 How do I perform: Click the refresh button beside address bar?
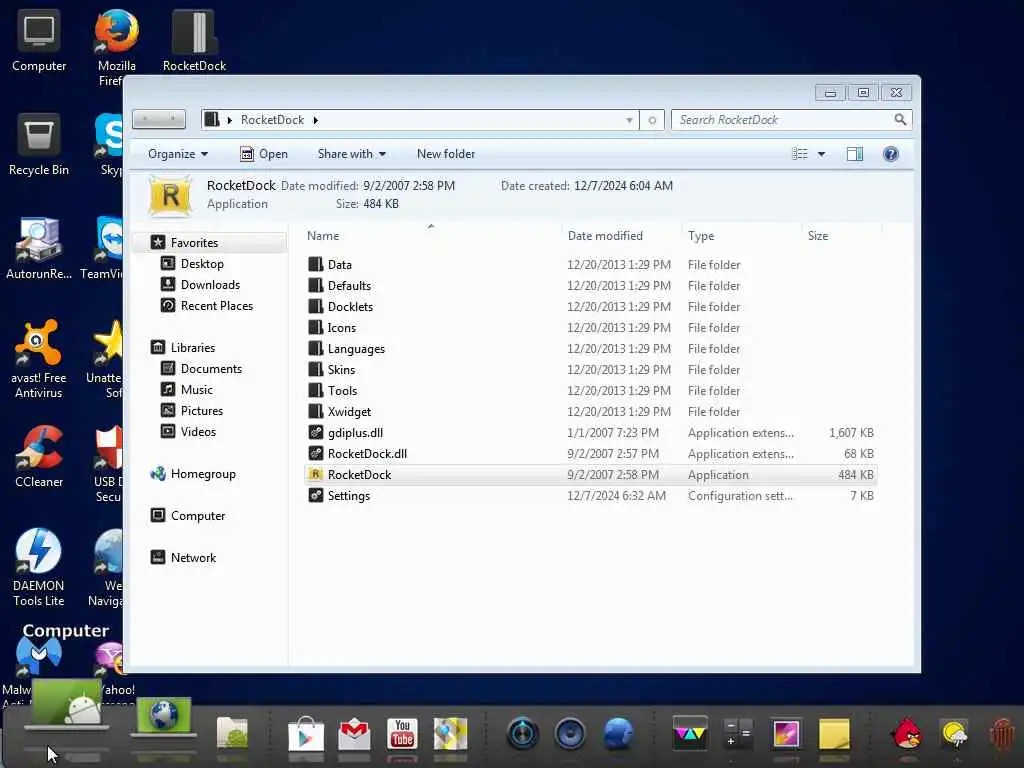(652, 120)
